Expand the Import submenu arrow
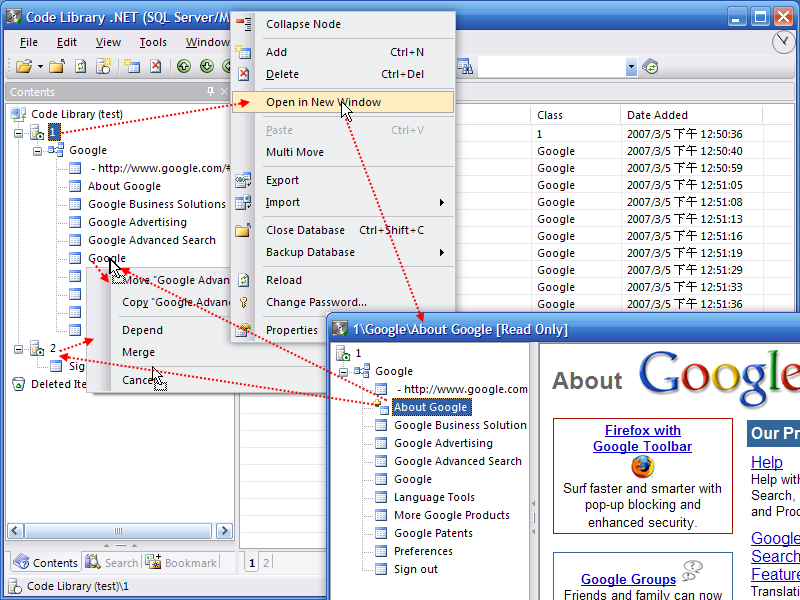The width and height of the screenshot is (800, 600). [442, 203]
